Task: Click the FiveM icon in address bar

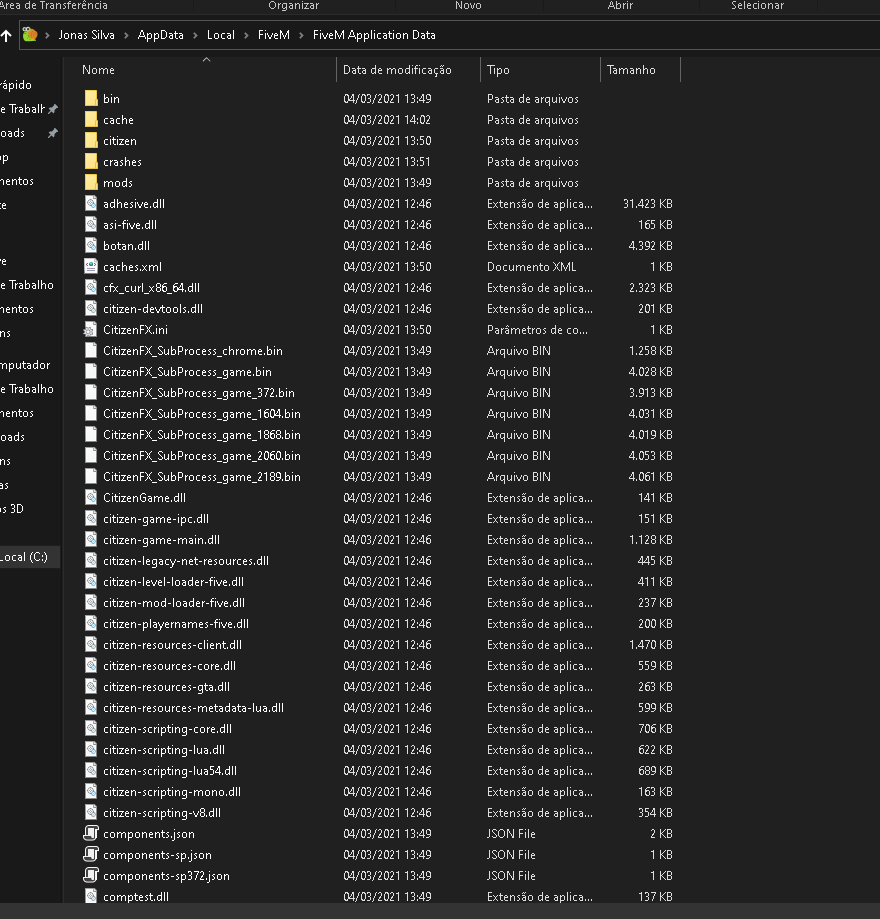Action: point(30,35)
